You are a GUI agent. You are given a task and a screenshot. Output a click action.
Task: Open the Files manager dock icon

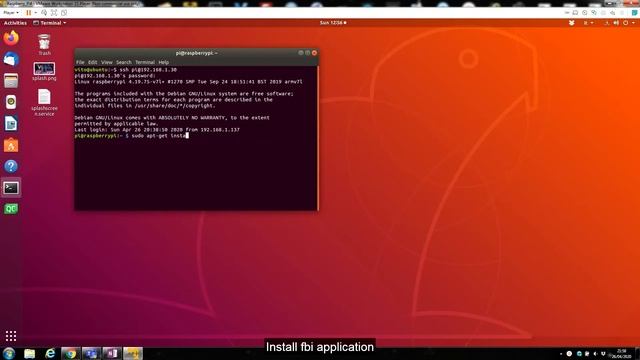pyautogui.click(x=11, y=81)
